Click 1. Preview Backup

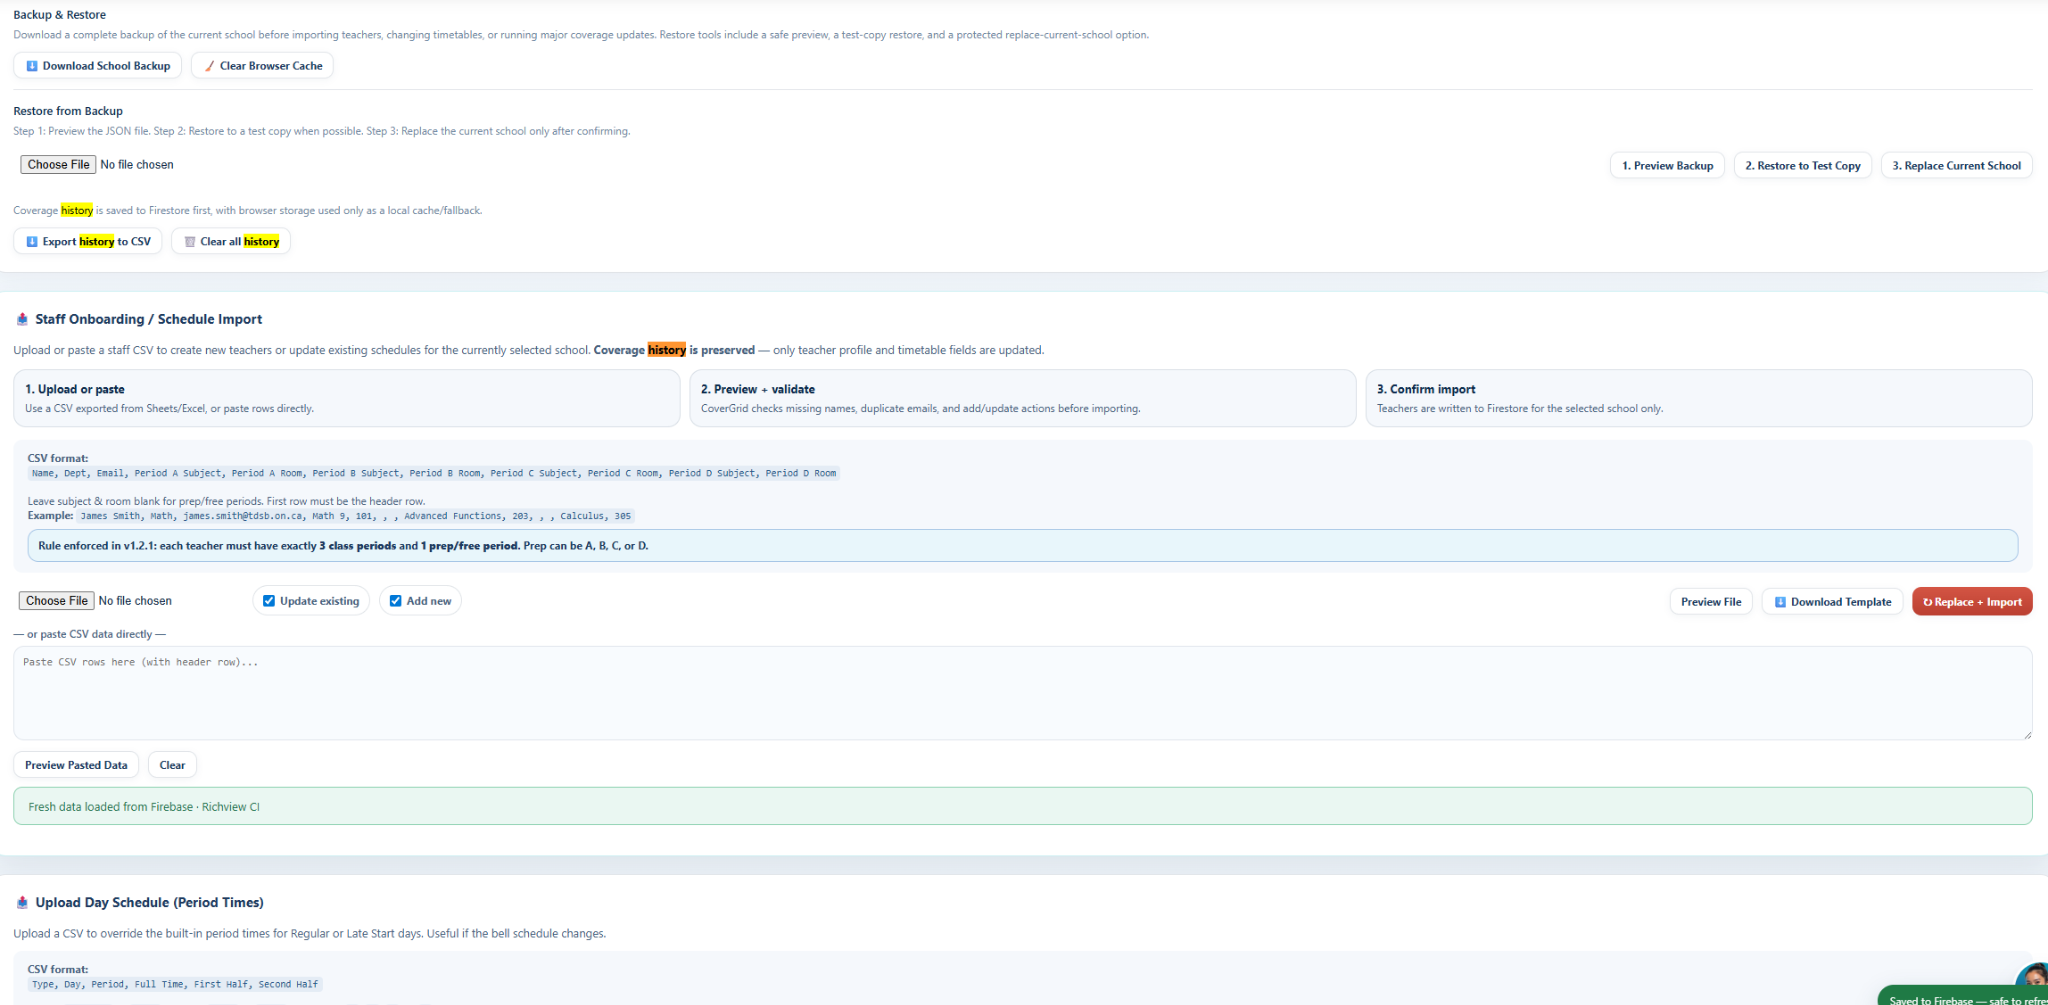[x=1667, y=166]
